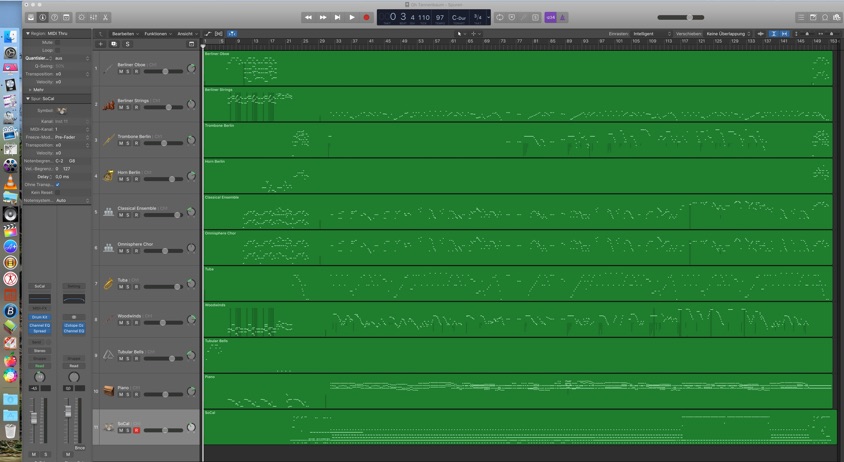Toggle the global tracks button above track list
Viewport: 844px width, 462px height.
[191, 44]
